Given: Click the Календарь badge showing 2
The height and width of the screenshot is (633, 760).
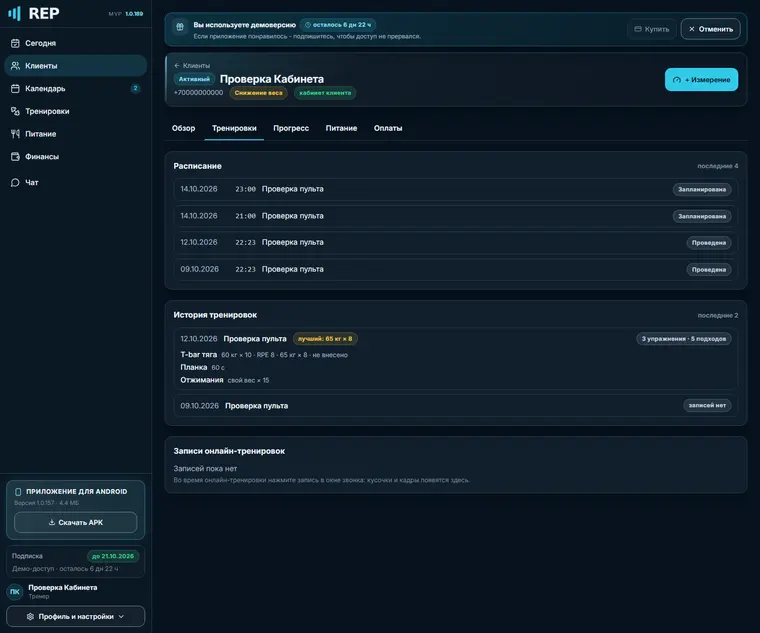Looking at the screenshot, I should (x=135, y=88).
